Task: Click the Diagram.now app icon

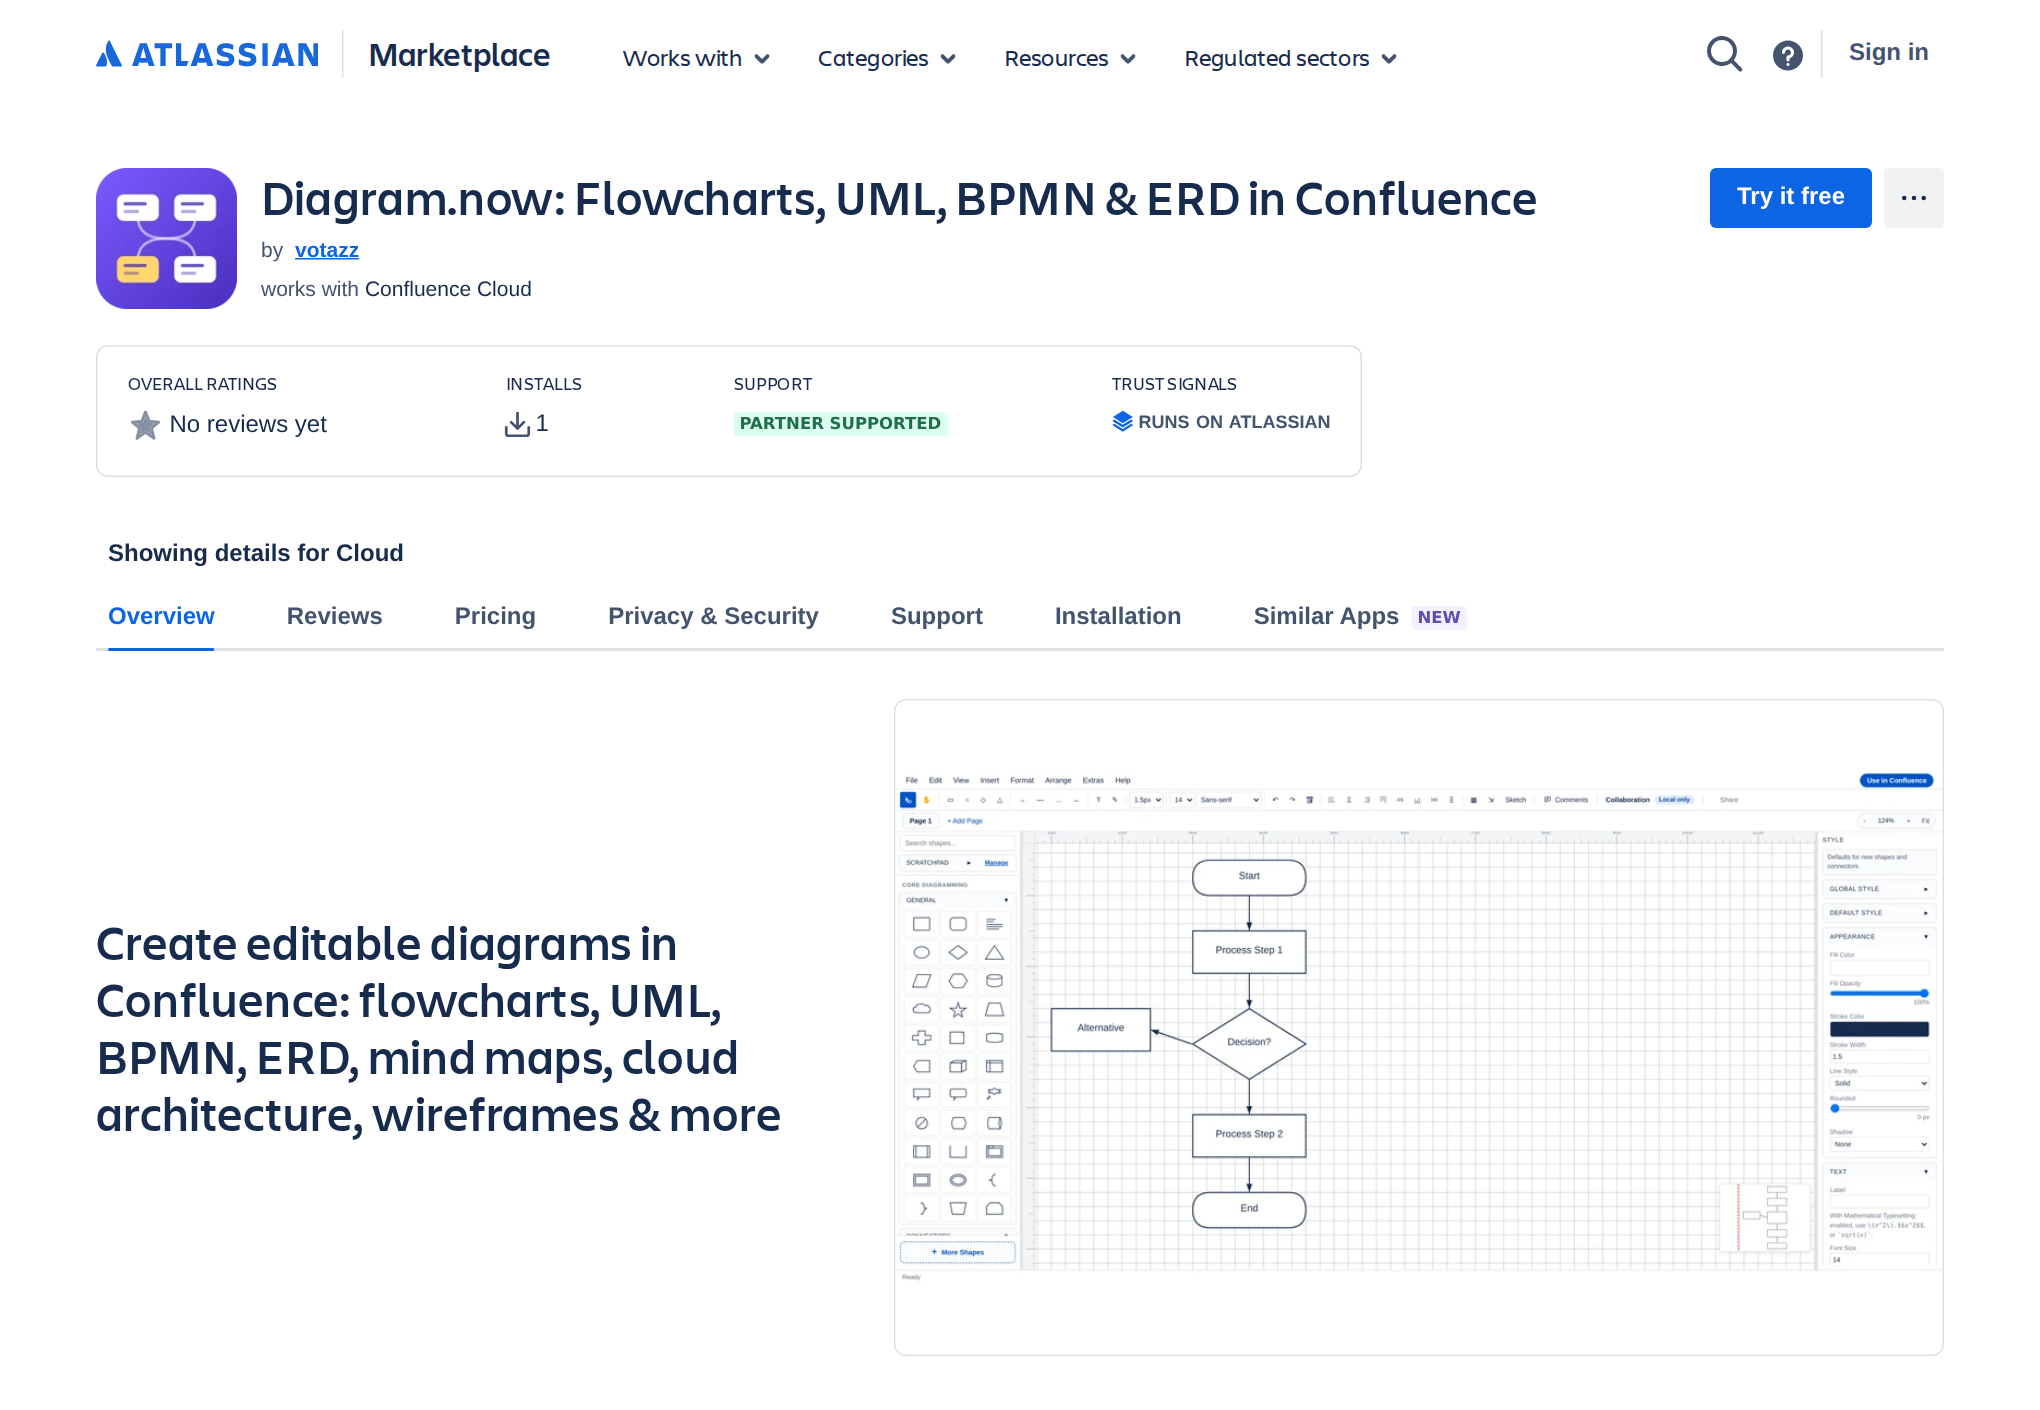Action: [166, 238]
